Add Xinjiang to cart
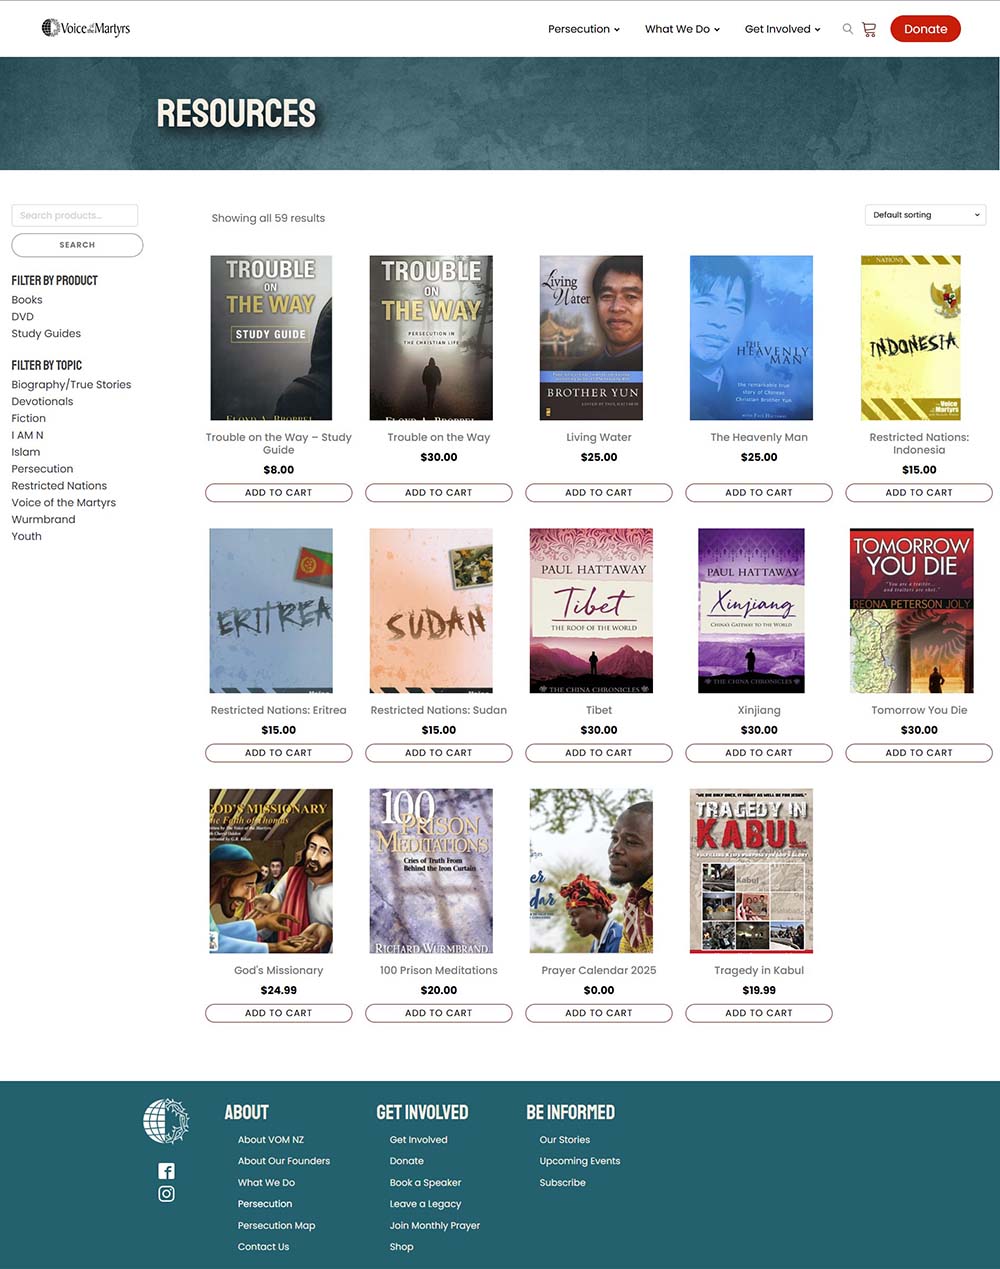This screenshot has height=1269, width=1000. pyautogui.click(x=759, y=753)
